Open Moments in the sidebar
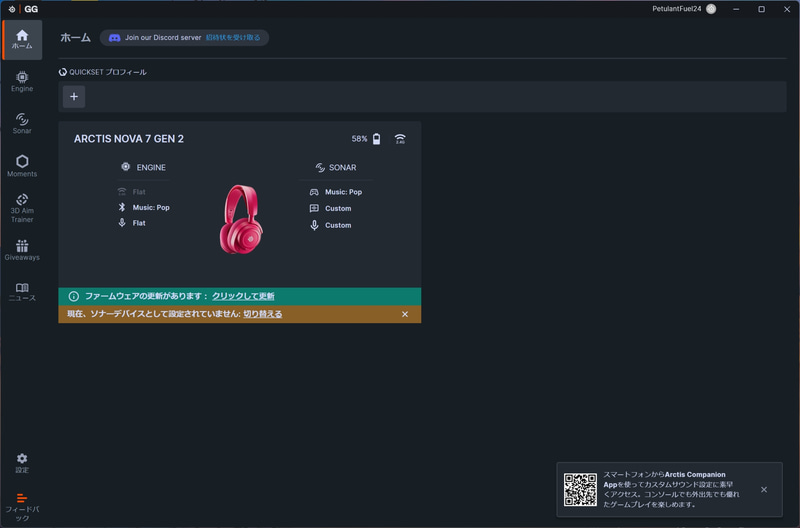This screenshot has height=528, width=800. (22, 166)
